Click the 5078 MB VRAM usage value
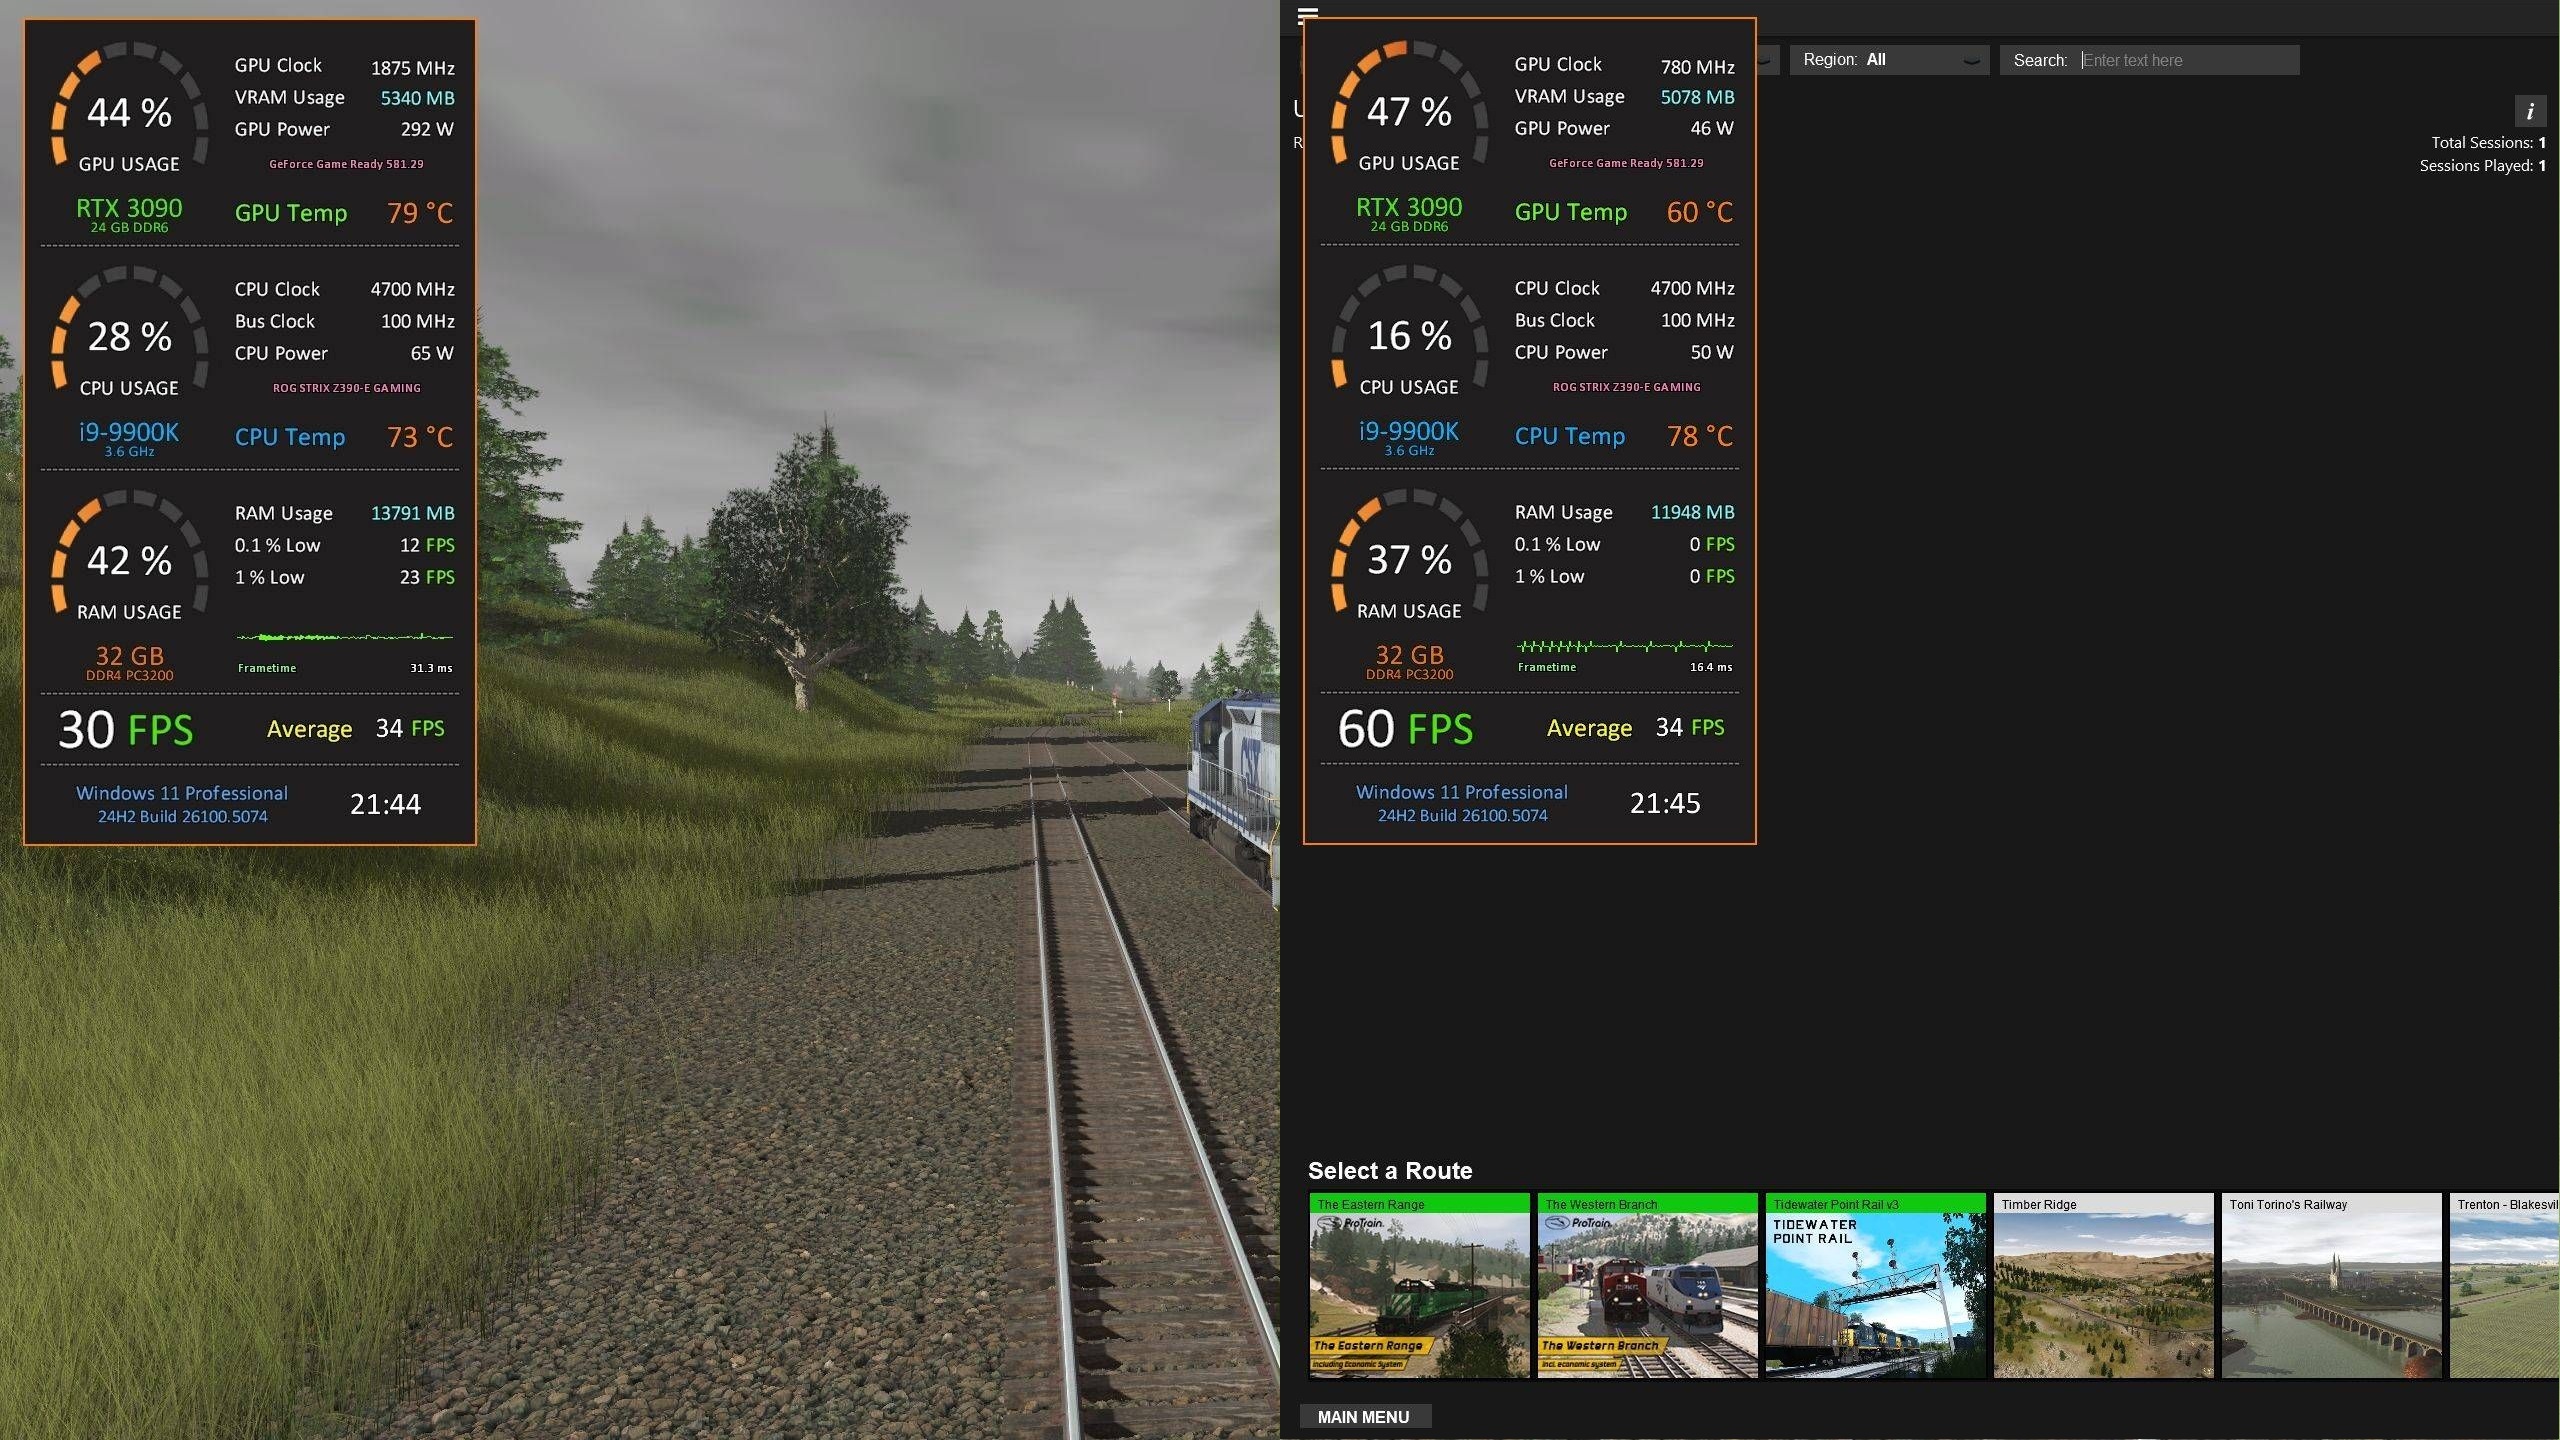Screen dimensions: 2560x1440 pos(1697,97)
